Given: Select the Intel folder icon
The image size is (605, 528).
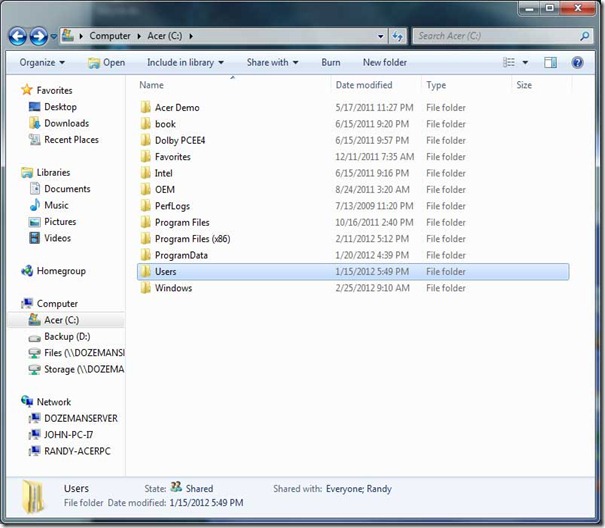Looking at the screenshot, I should (x=145, y=173).
